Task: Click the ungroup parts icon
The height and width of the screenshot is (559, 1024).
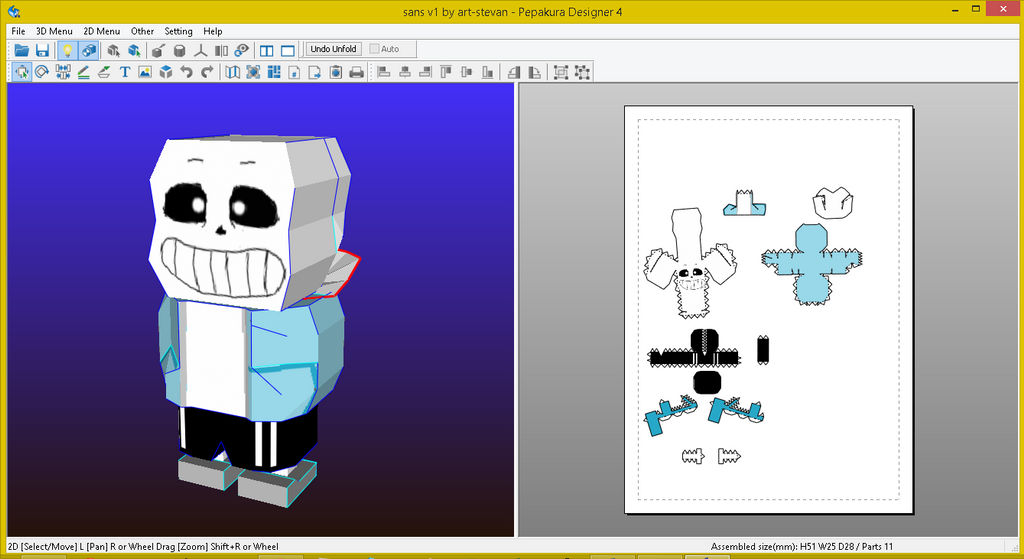Action: point(583,72)
